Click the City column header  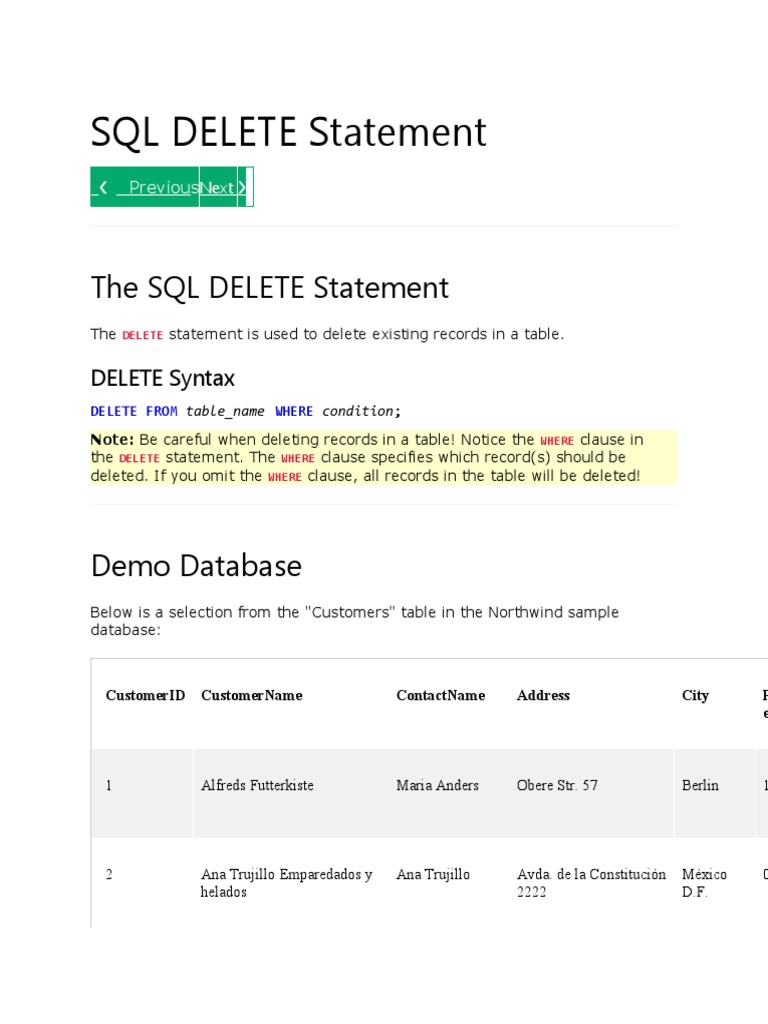(x=695, y=695)
